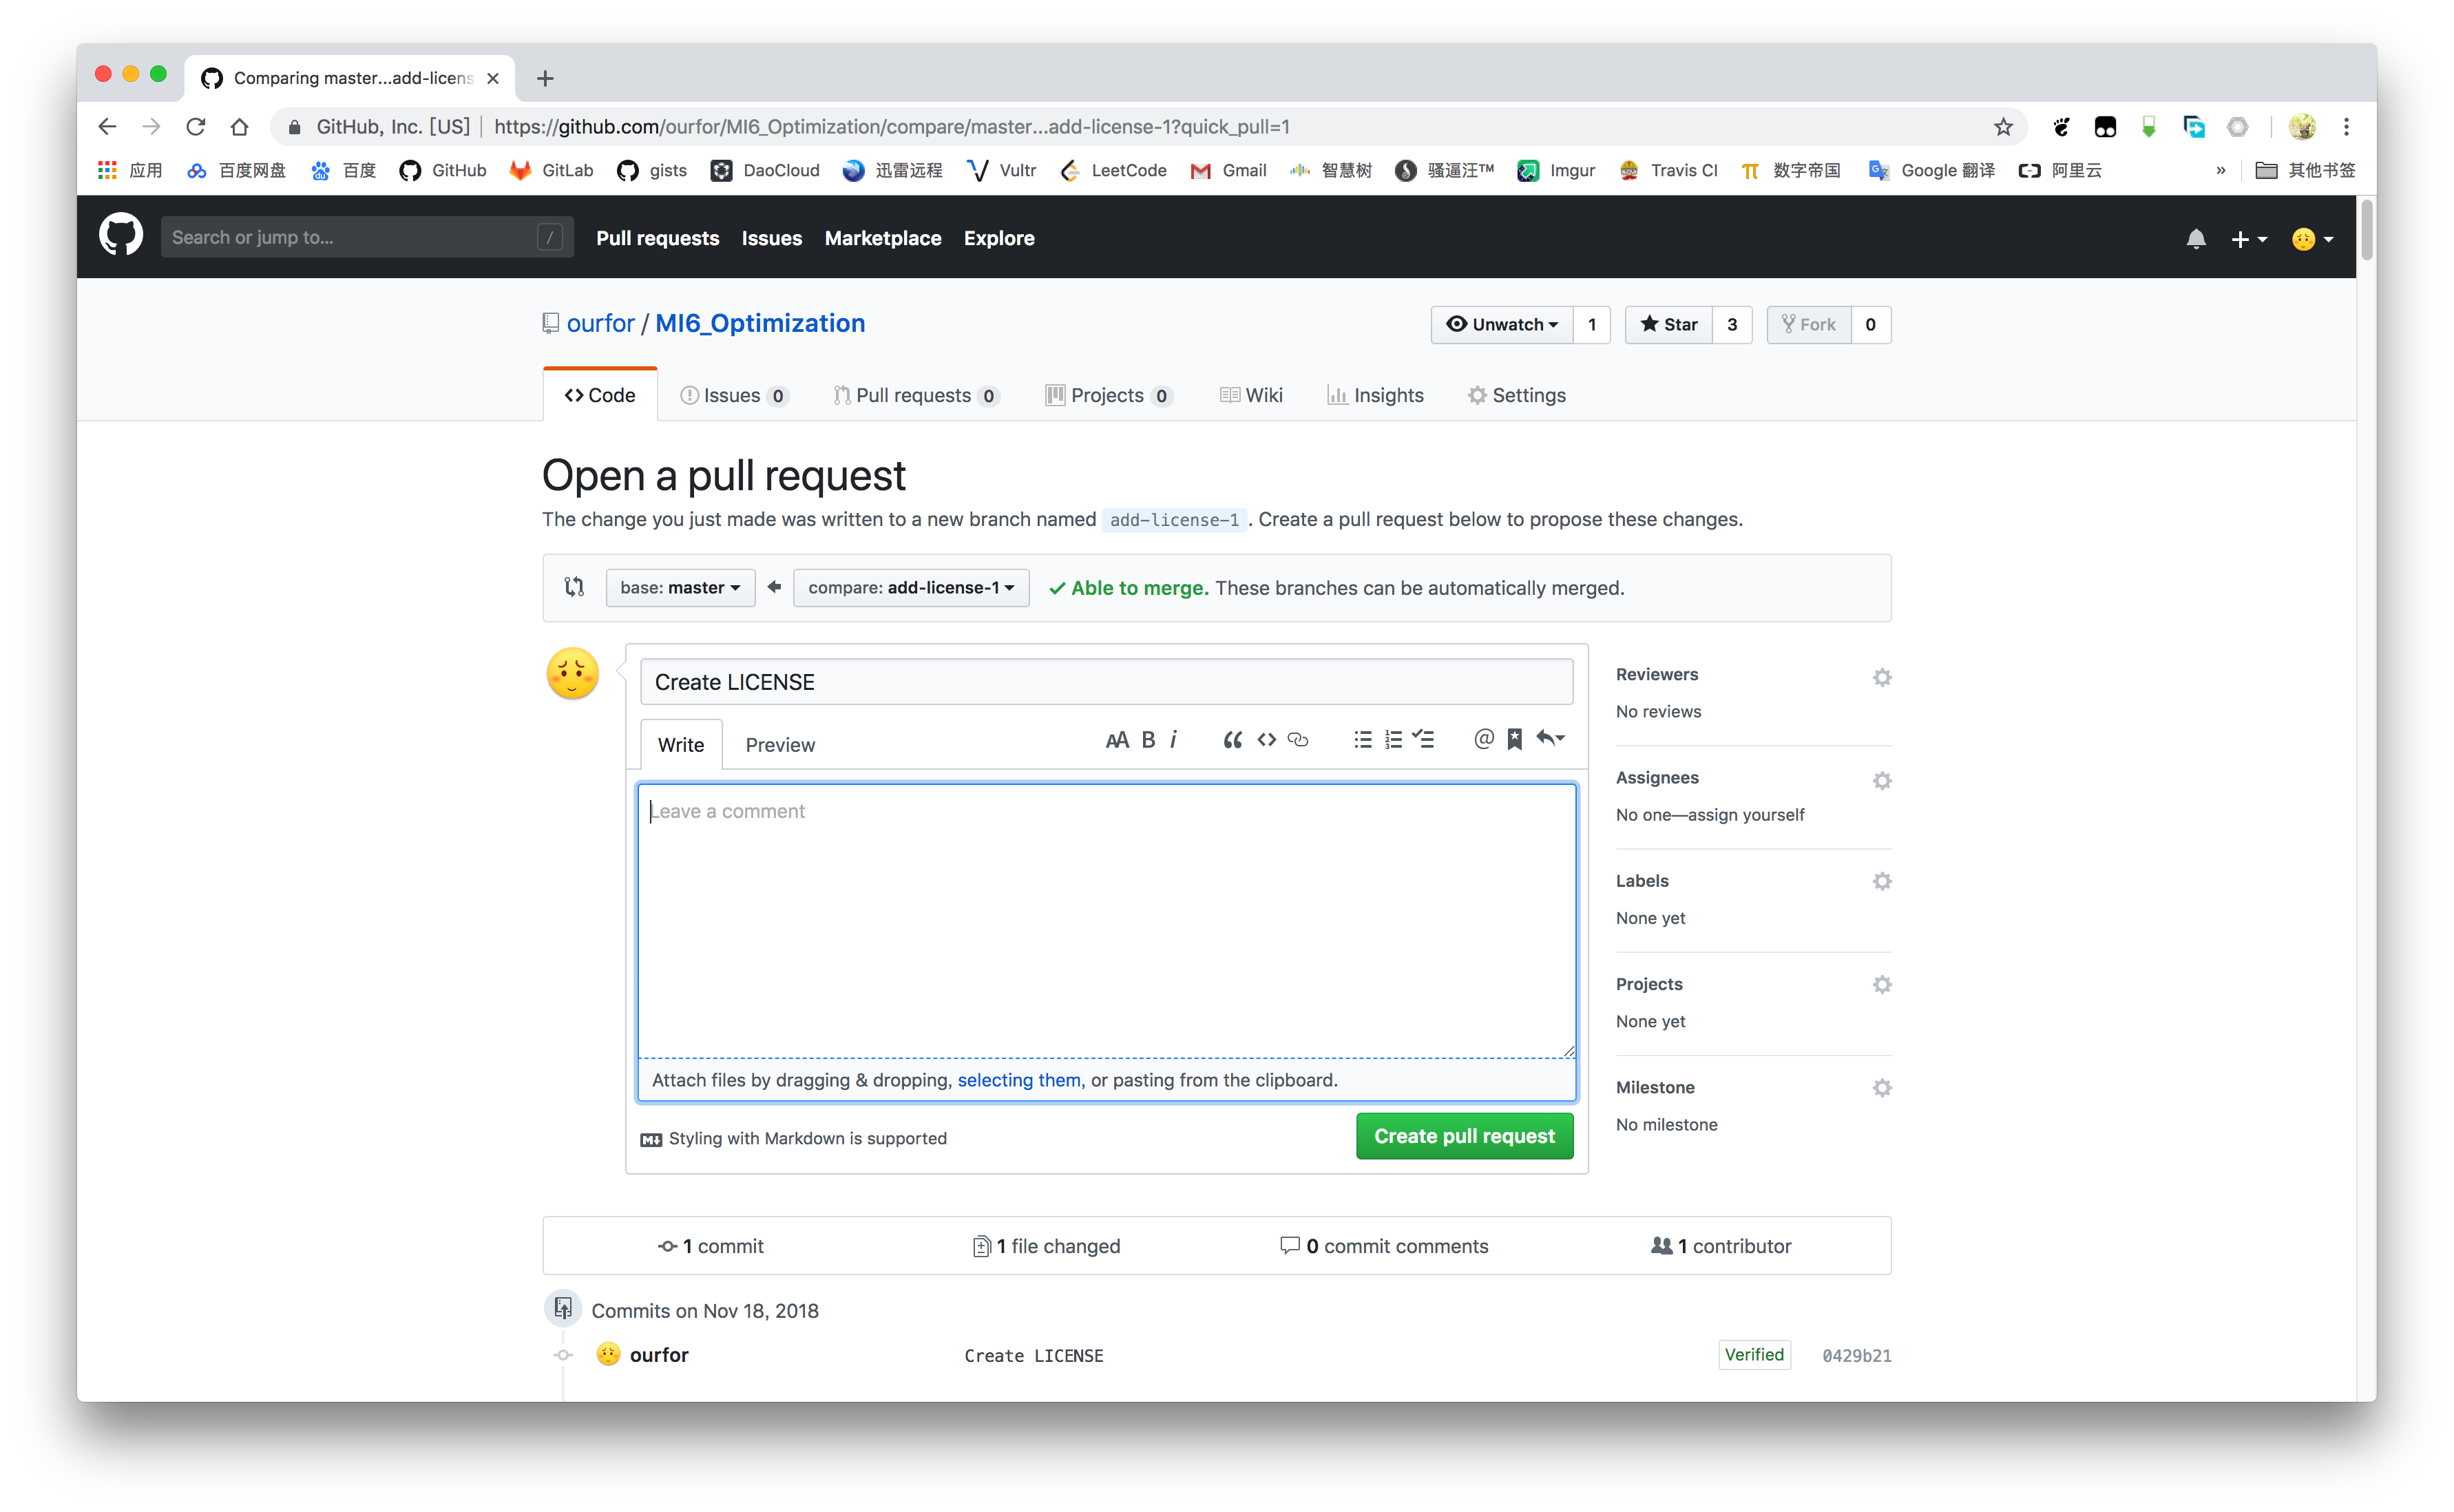Insert a quote block
The width and height of the screenshot is (2454, 1512).
point(1233,740)
